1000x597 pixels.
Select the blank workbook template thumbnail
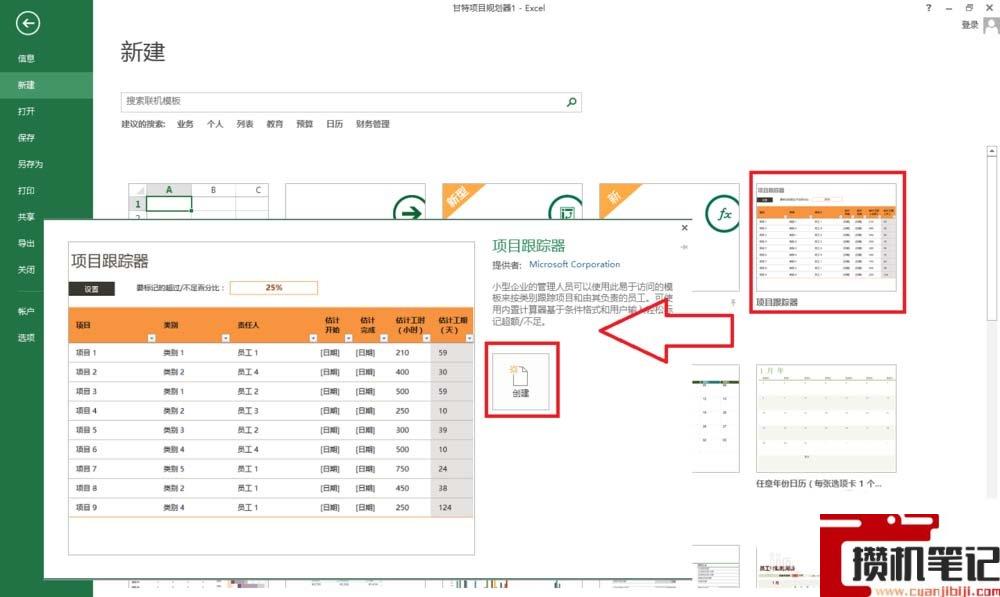(198, 201)
